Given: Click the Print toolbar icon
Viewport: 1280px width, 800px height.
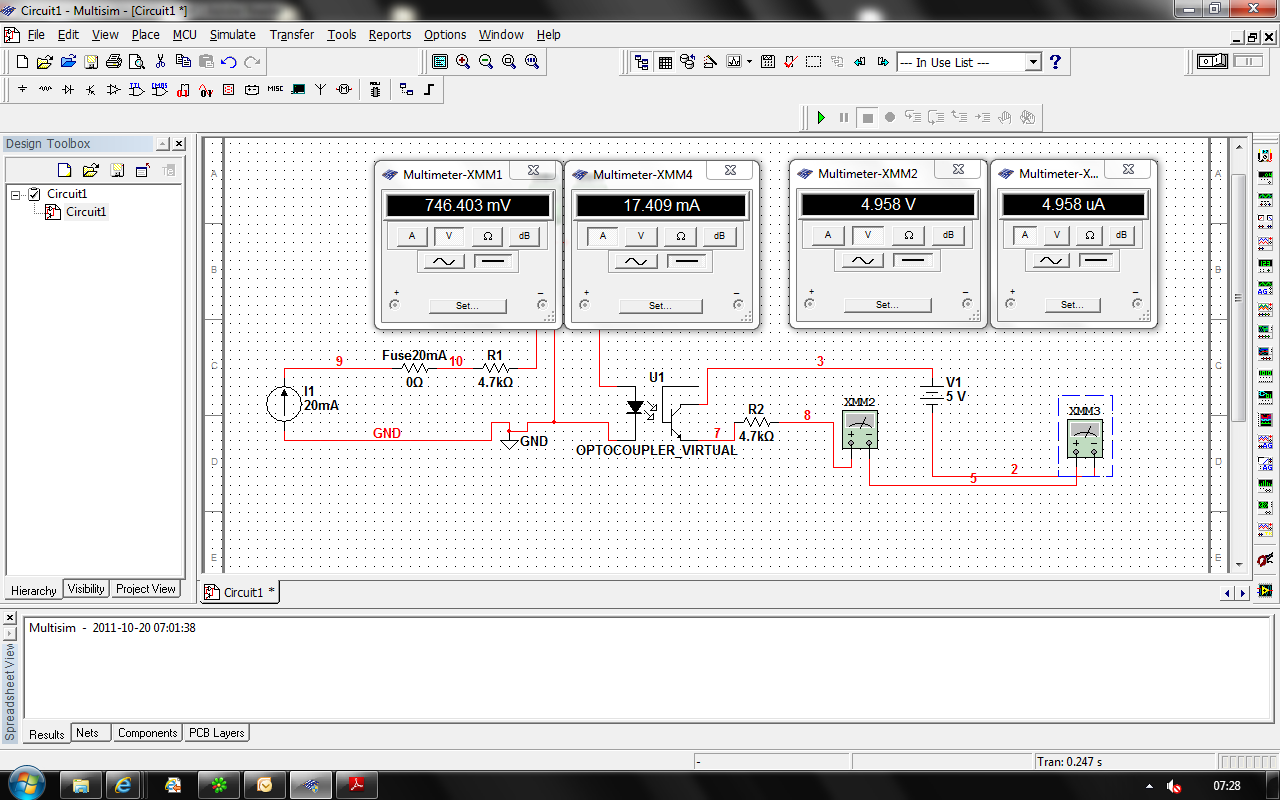Looking at the screenshot, I should pos(114,61).
